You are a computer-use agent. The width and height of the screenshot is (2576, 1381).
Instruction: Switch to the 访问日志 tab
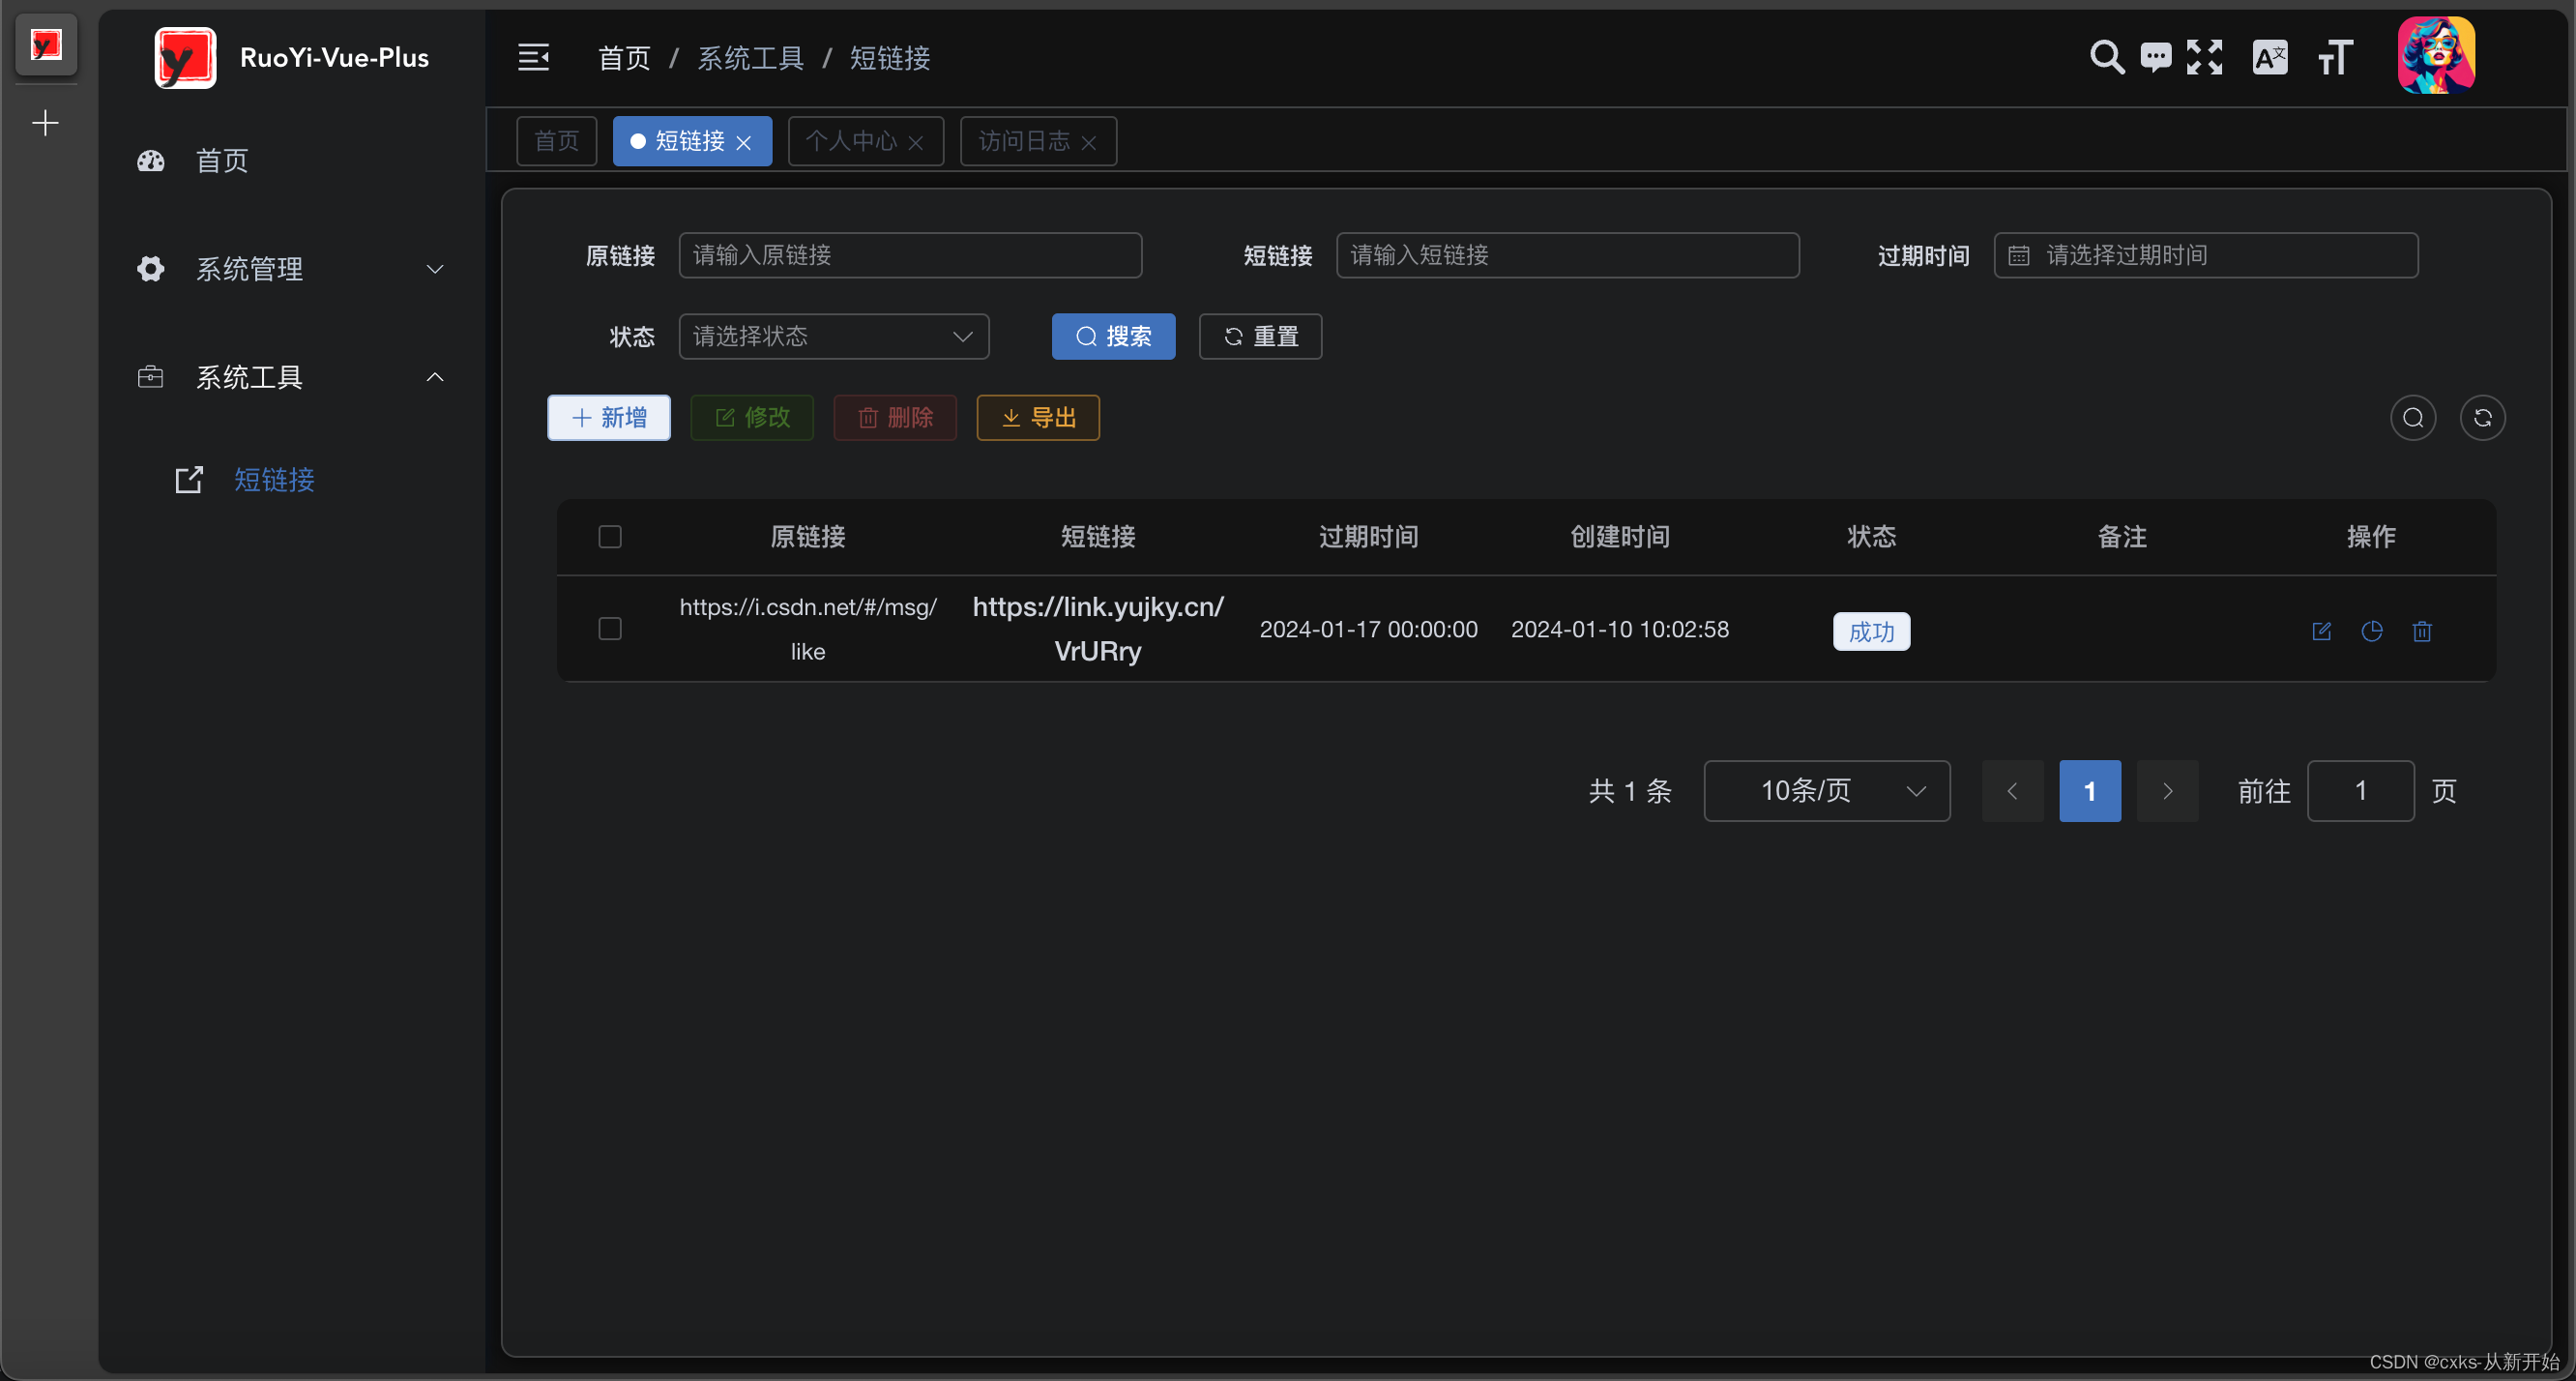coord(1023,141)
